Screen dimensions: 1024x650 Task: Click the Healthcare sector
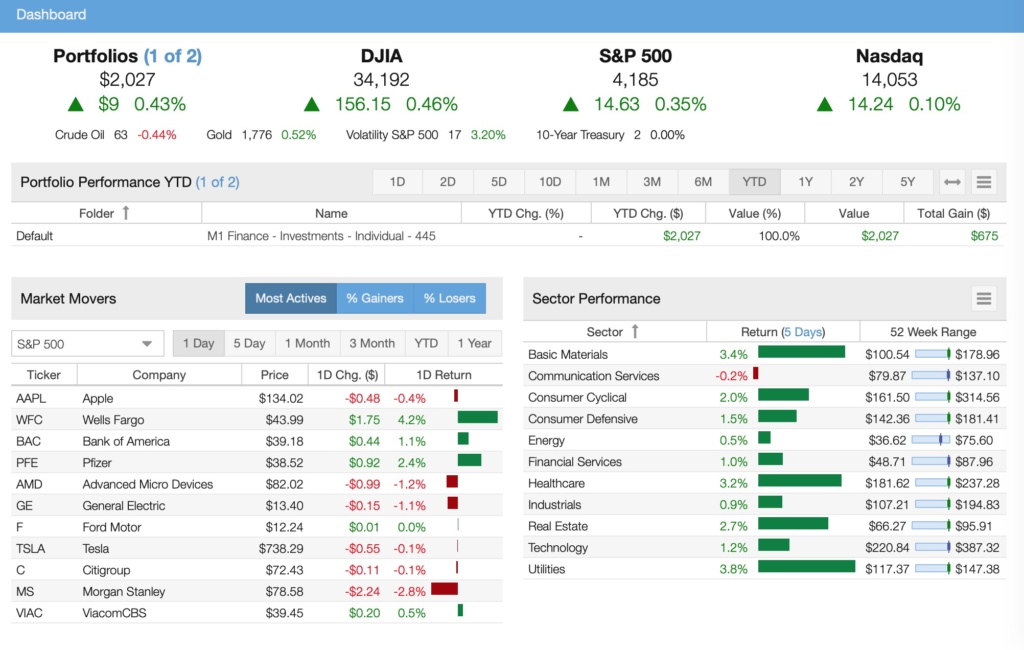tap(556, 483)
